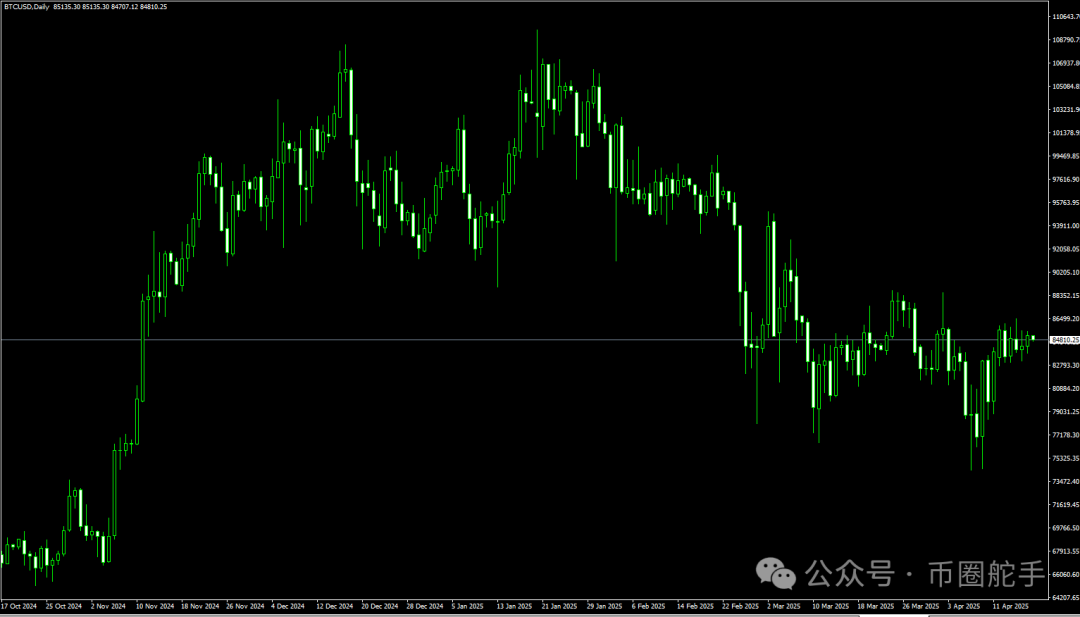1080x617 pixels.
Task: Click the 26 Nov 2024 date label
Action: click(x=244, y=607)
